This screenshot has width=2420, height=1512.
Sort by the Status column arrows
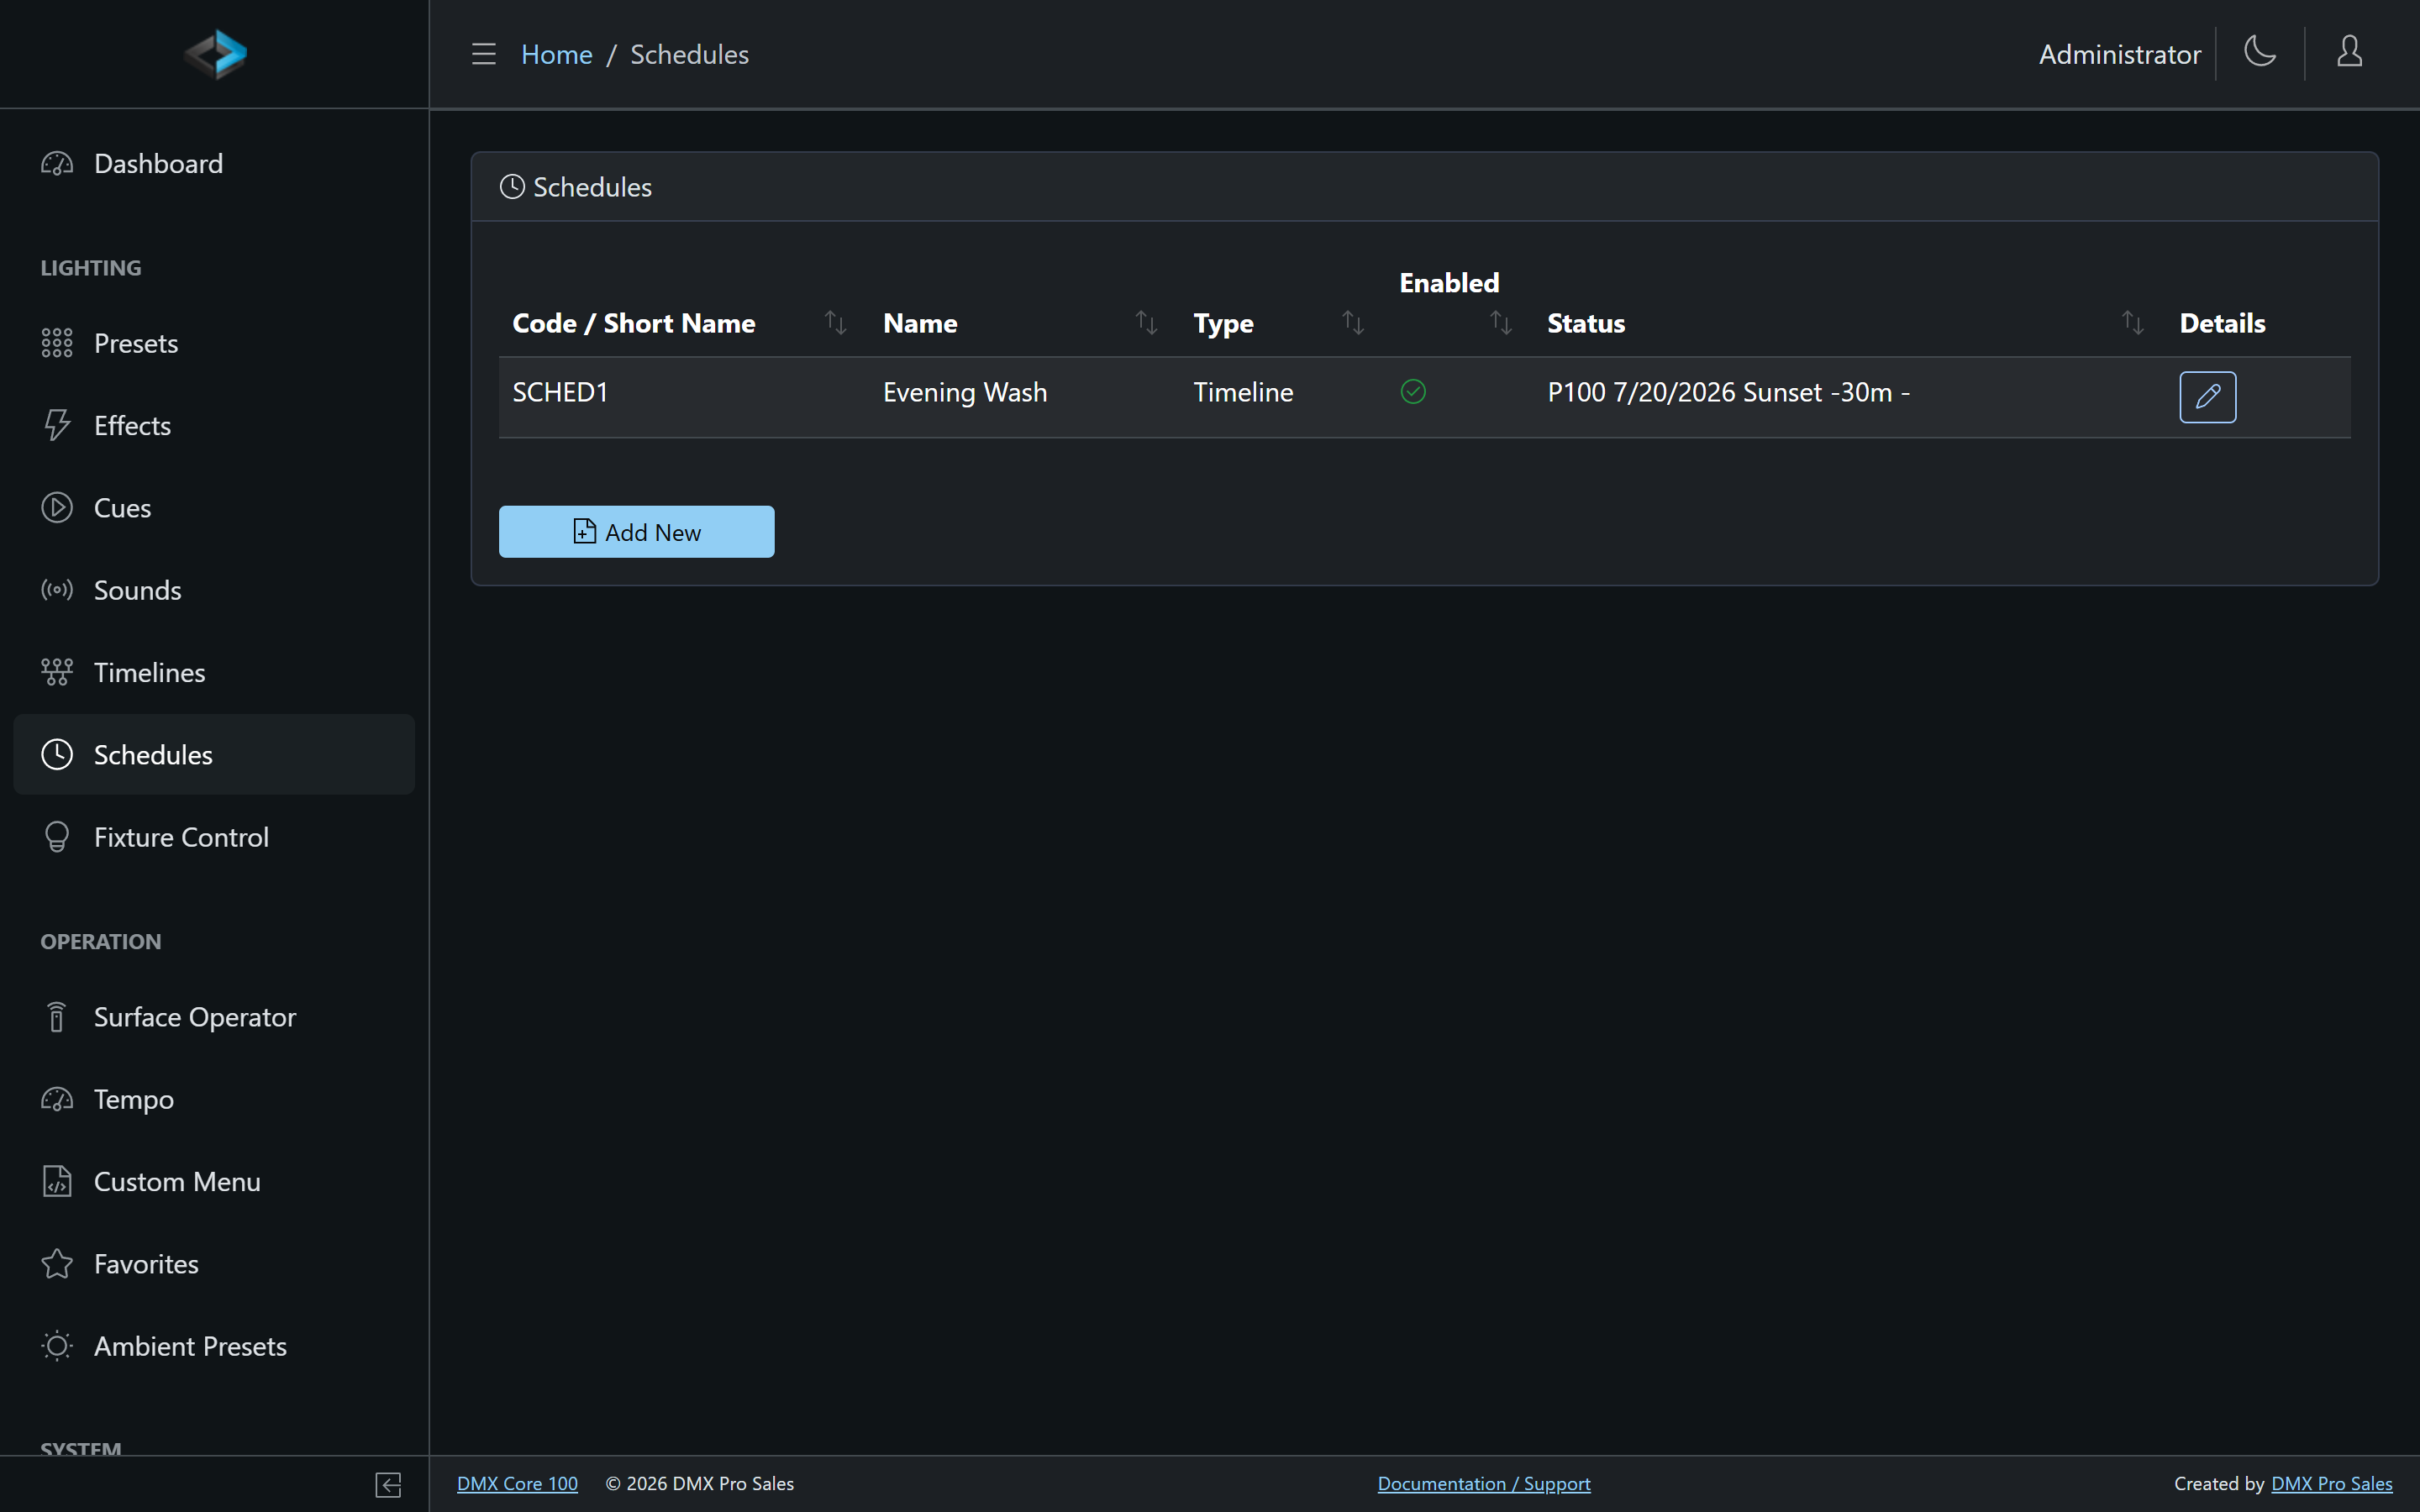pos(2133,323)
